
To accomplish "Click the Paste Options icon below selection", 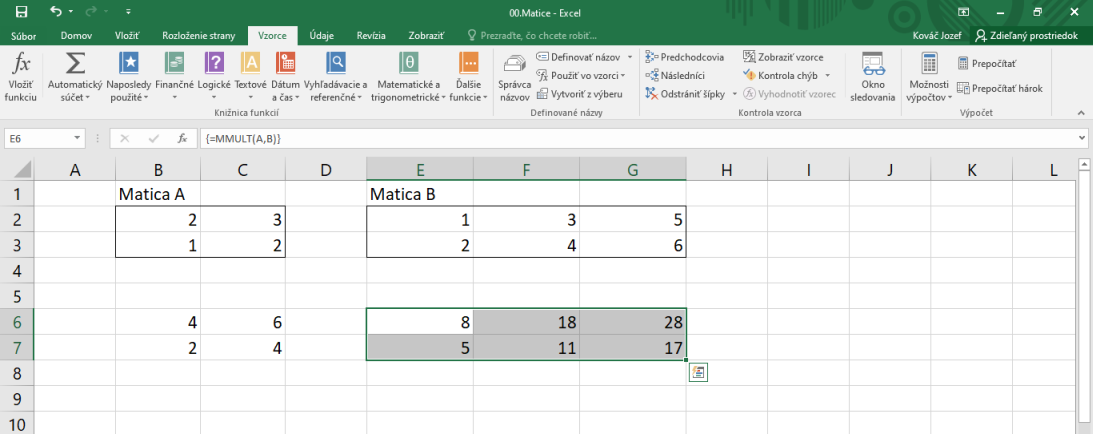I will pyautogui.click(x=699, y=373).
